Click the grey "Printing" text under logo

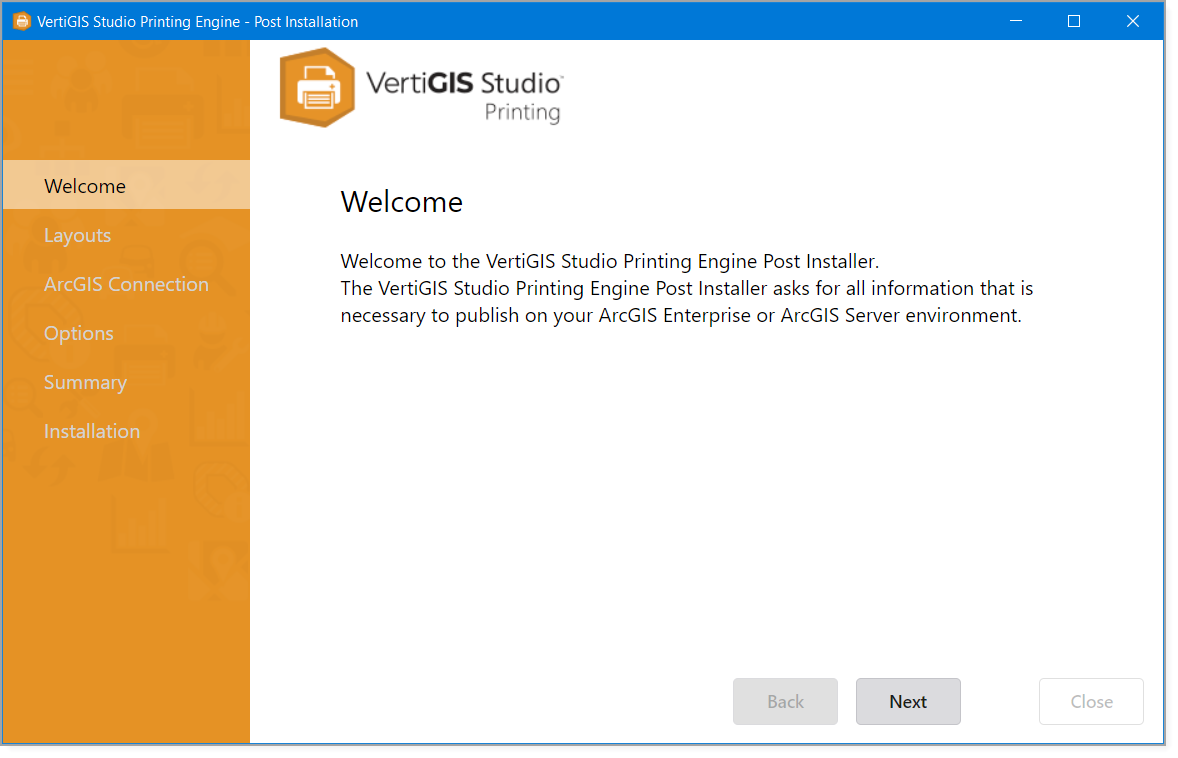(522, 112)
